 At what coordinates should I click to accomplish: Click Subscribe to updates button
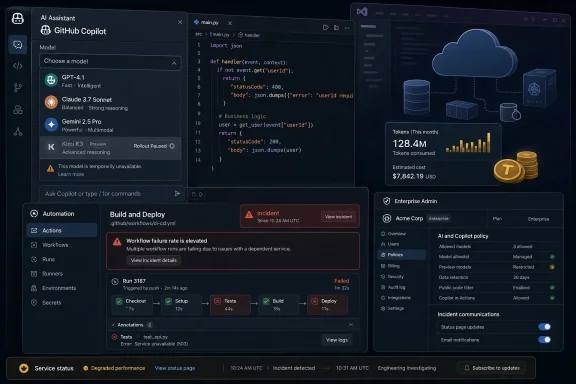coord(492,368)
